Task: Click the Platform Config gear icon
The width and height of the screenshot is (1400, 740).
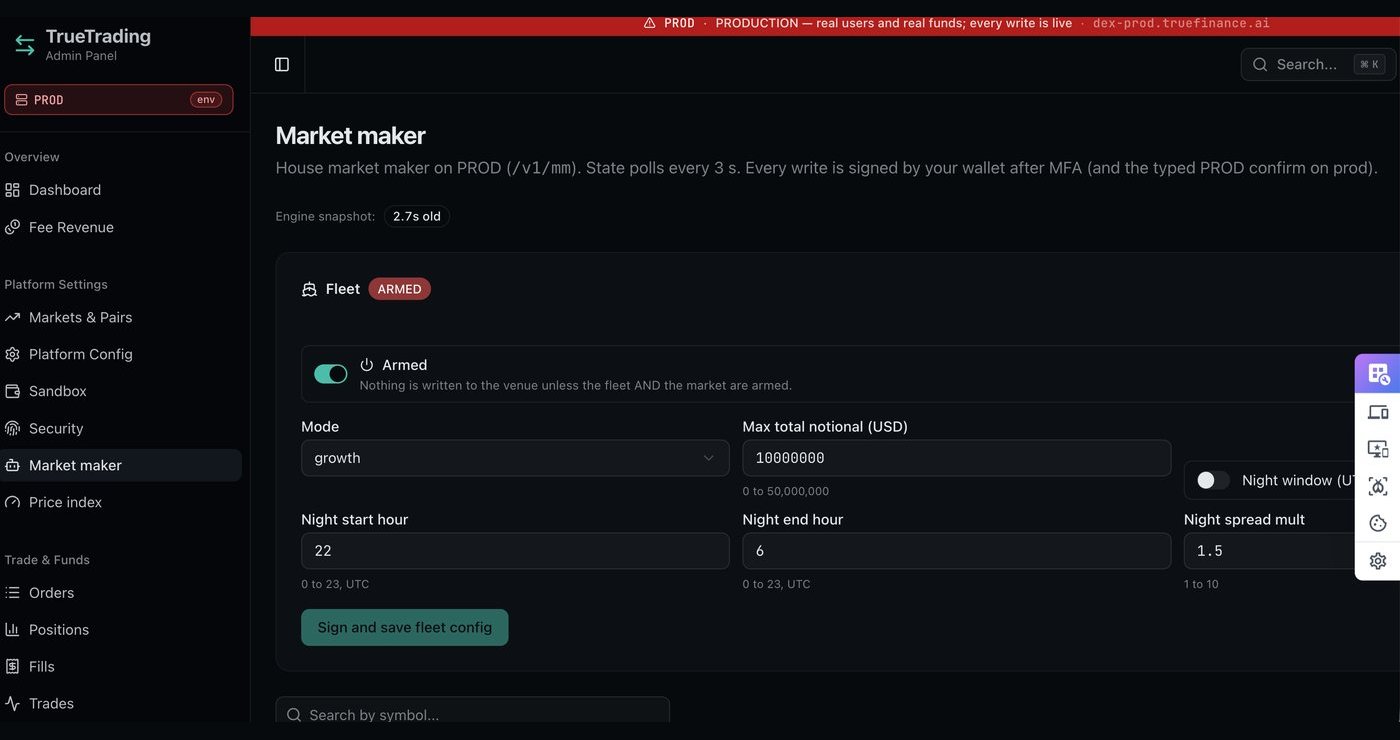Action: pyautogui.click(x=12, y=354)
